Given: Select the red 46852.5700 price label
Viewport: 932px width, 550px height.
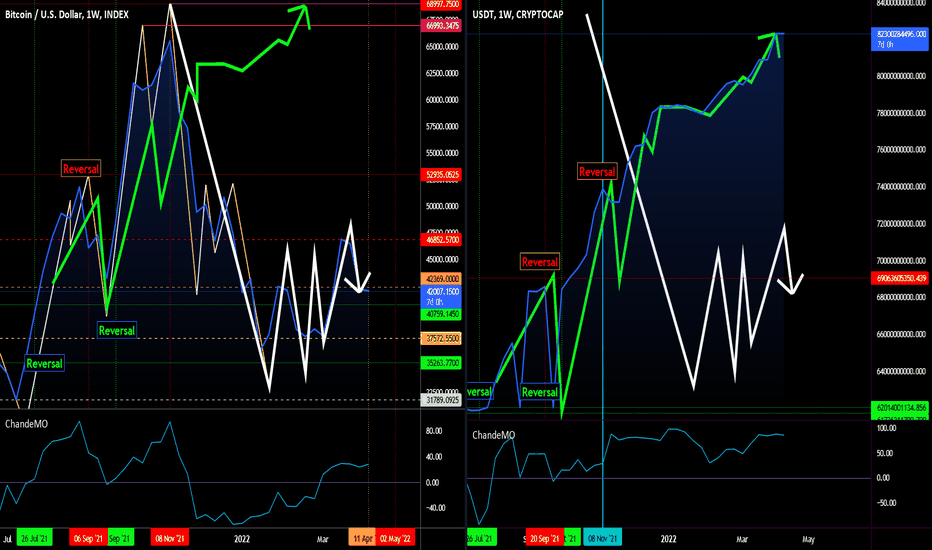Looking at the screenshot, I should (442, 240).
